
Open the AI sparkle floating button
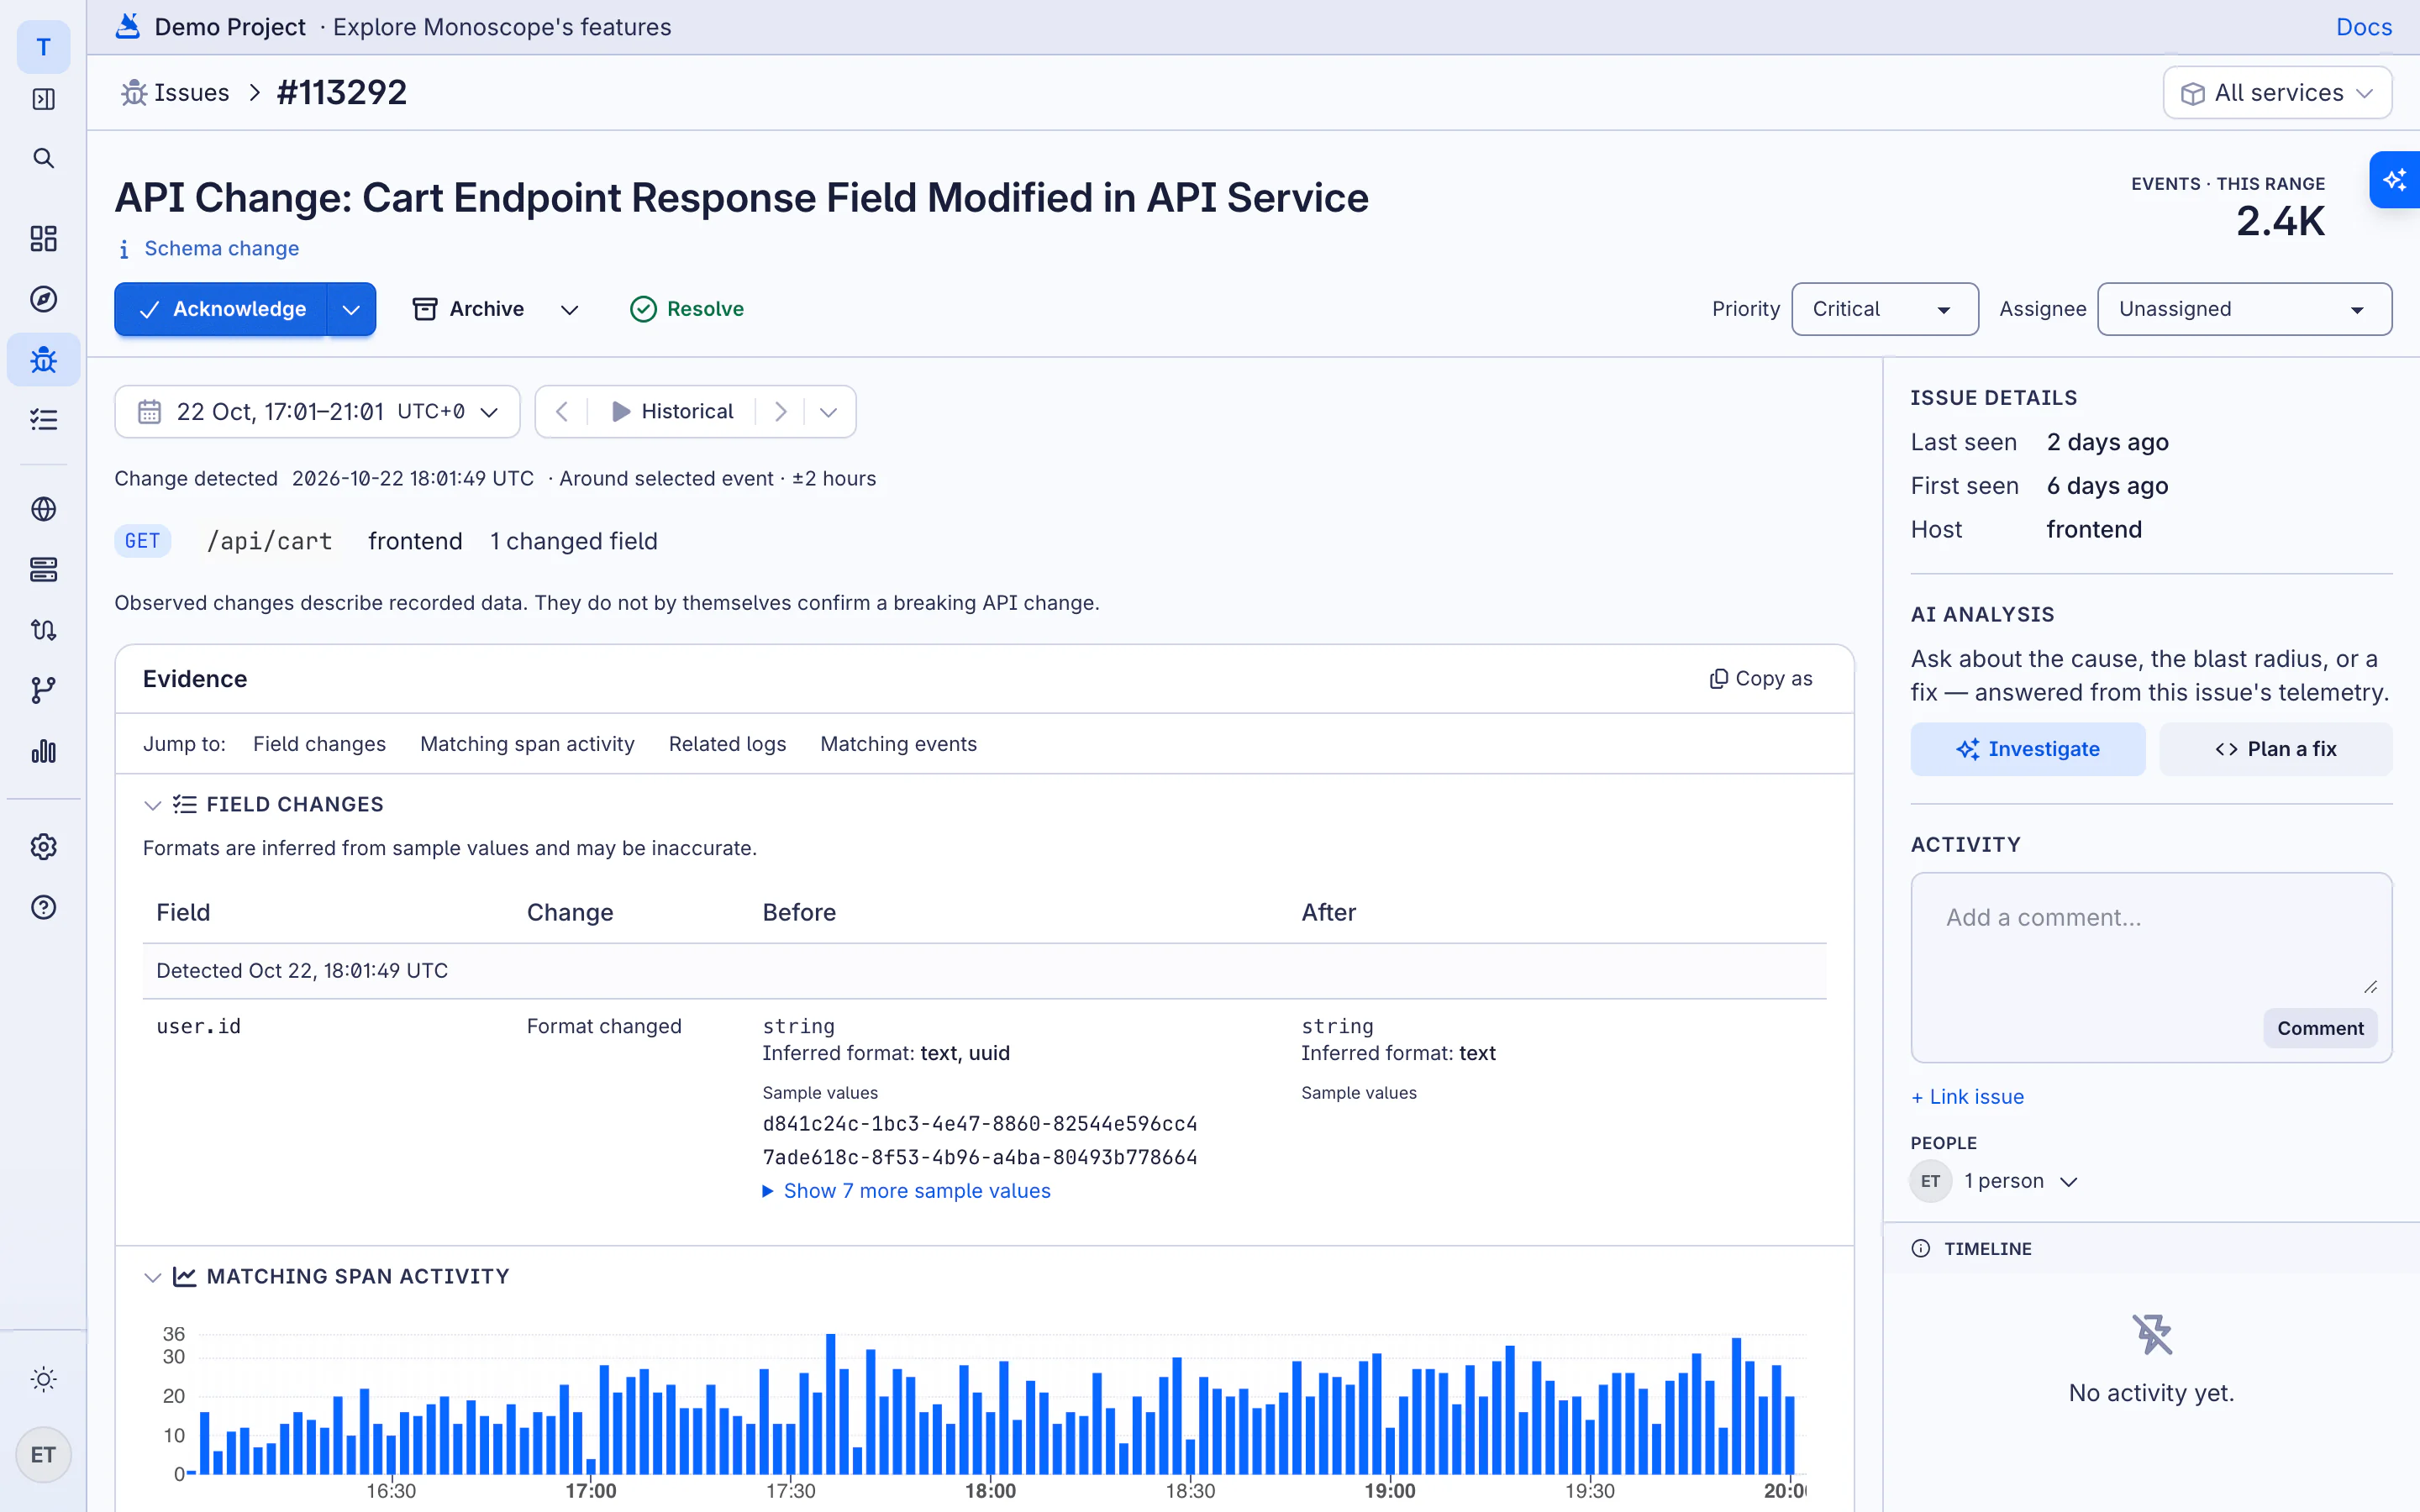tap(2395, 180)
